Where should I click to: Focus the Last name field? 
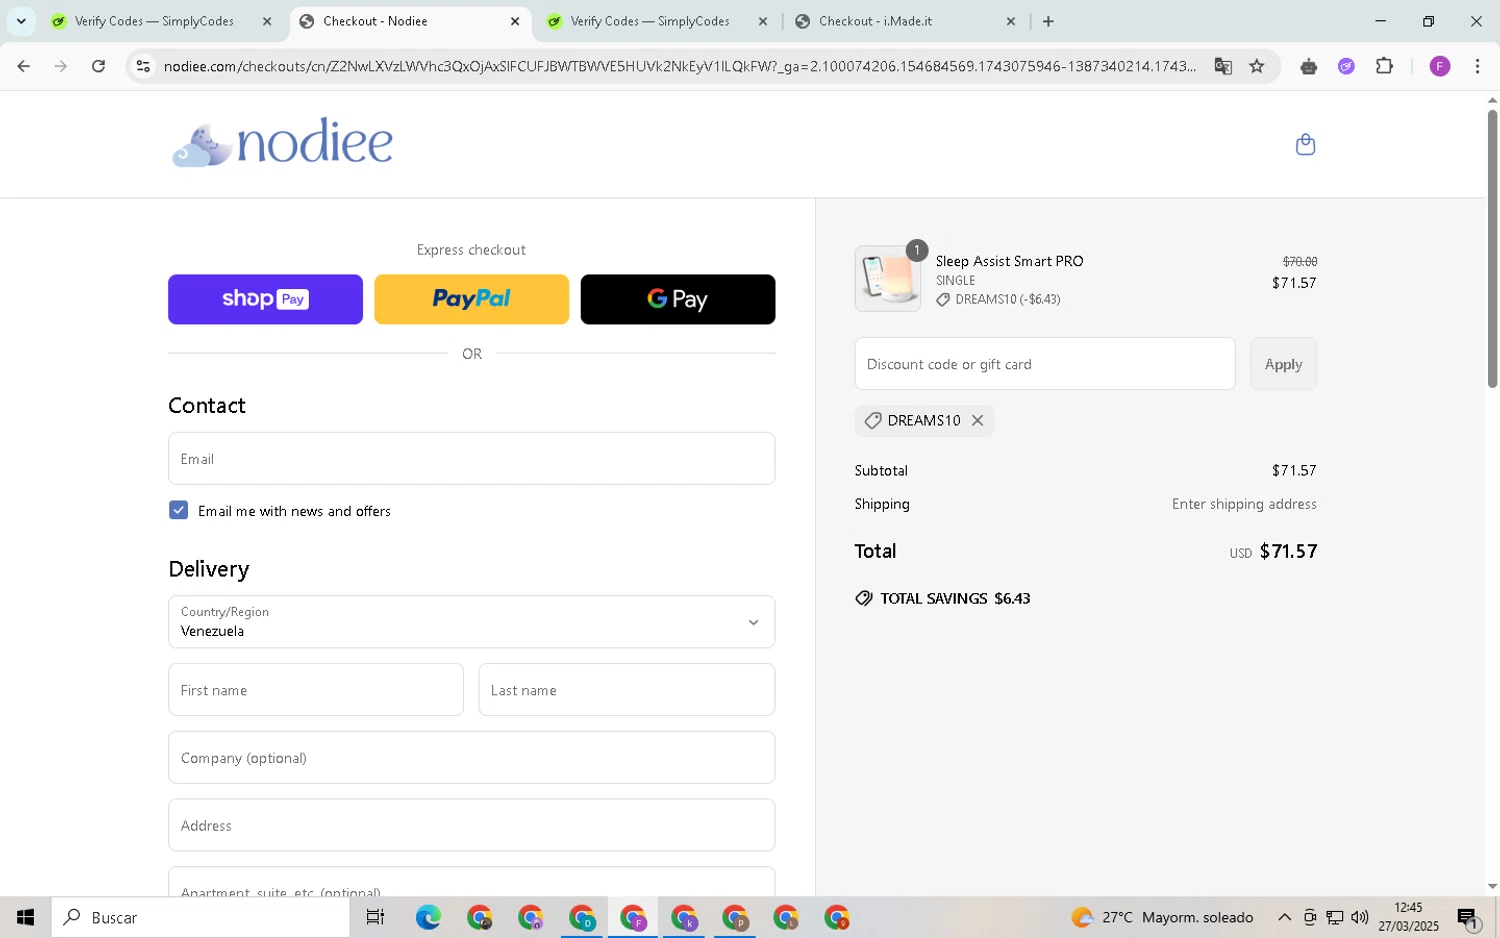click(x=626, y=690)
